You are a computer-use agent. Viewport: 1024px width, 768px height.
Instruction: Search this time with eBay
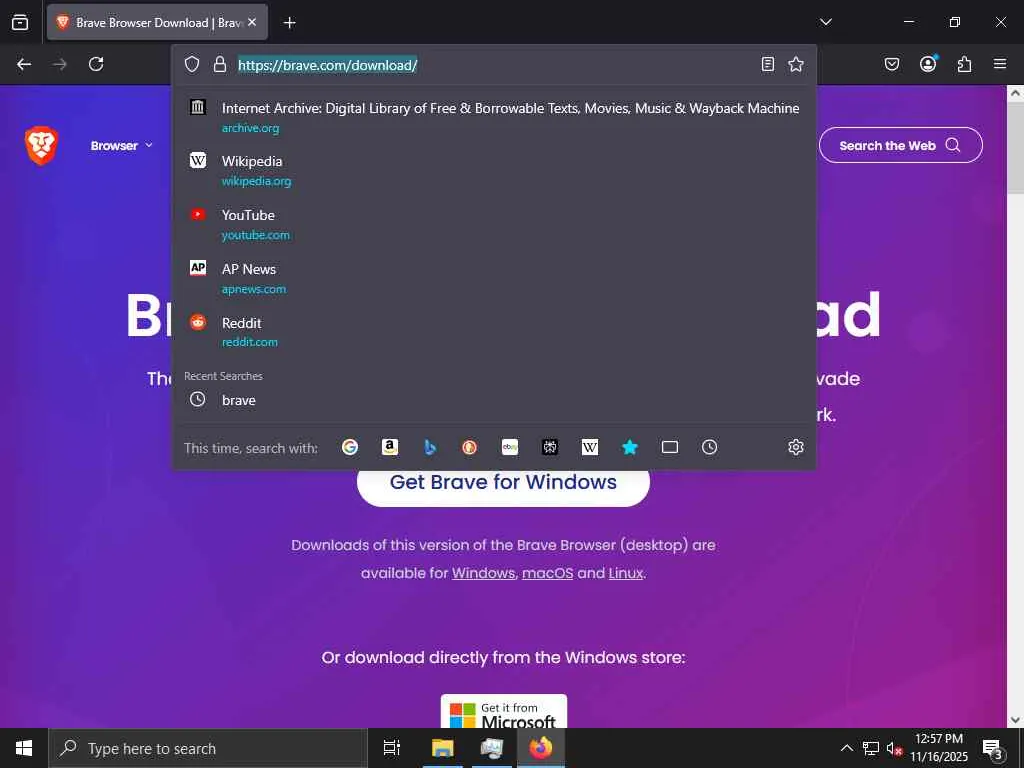point(510,447)
